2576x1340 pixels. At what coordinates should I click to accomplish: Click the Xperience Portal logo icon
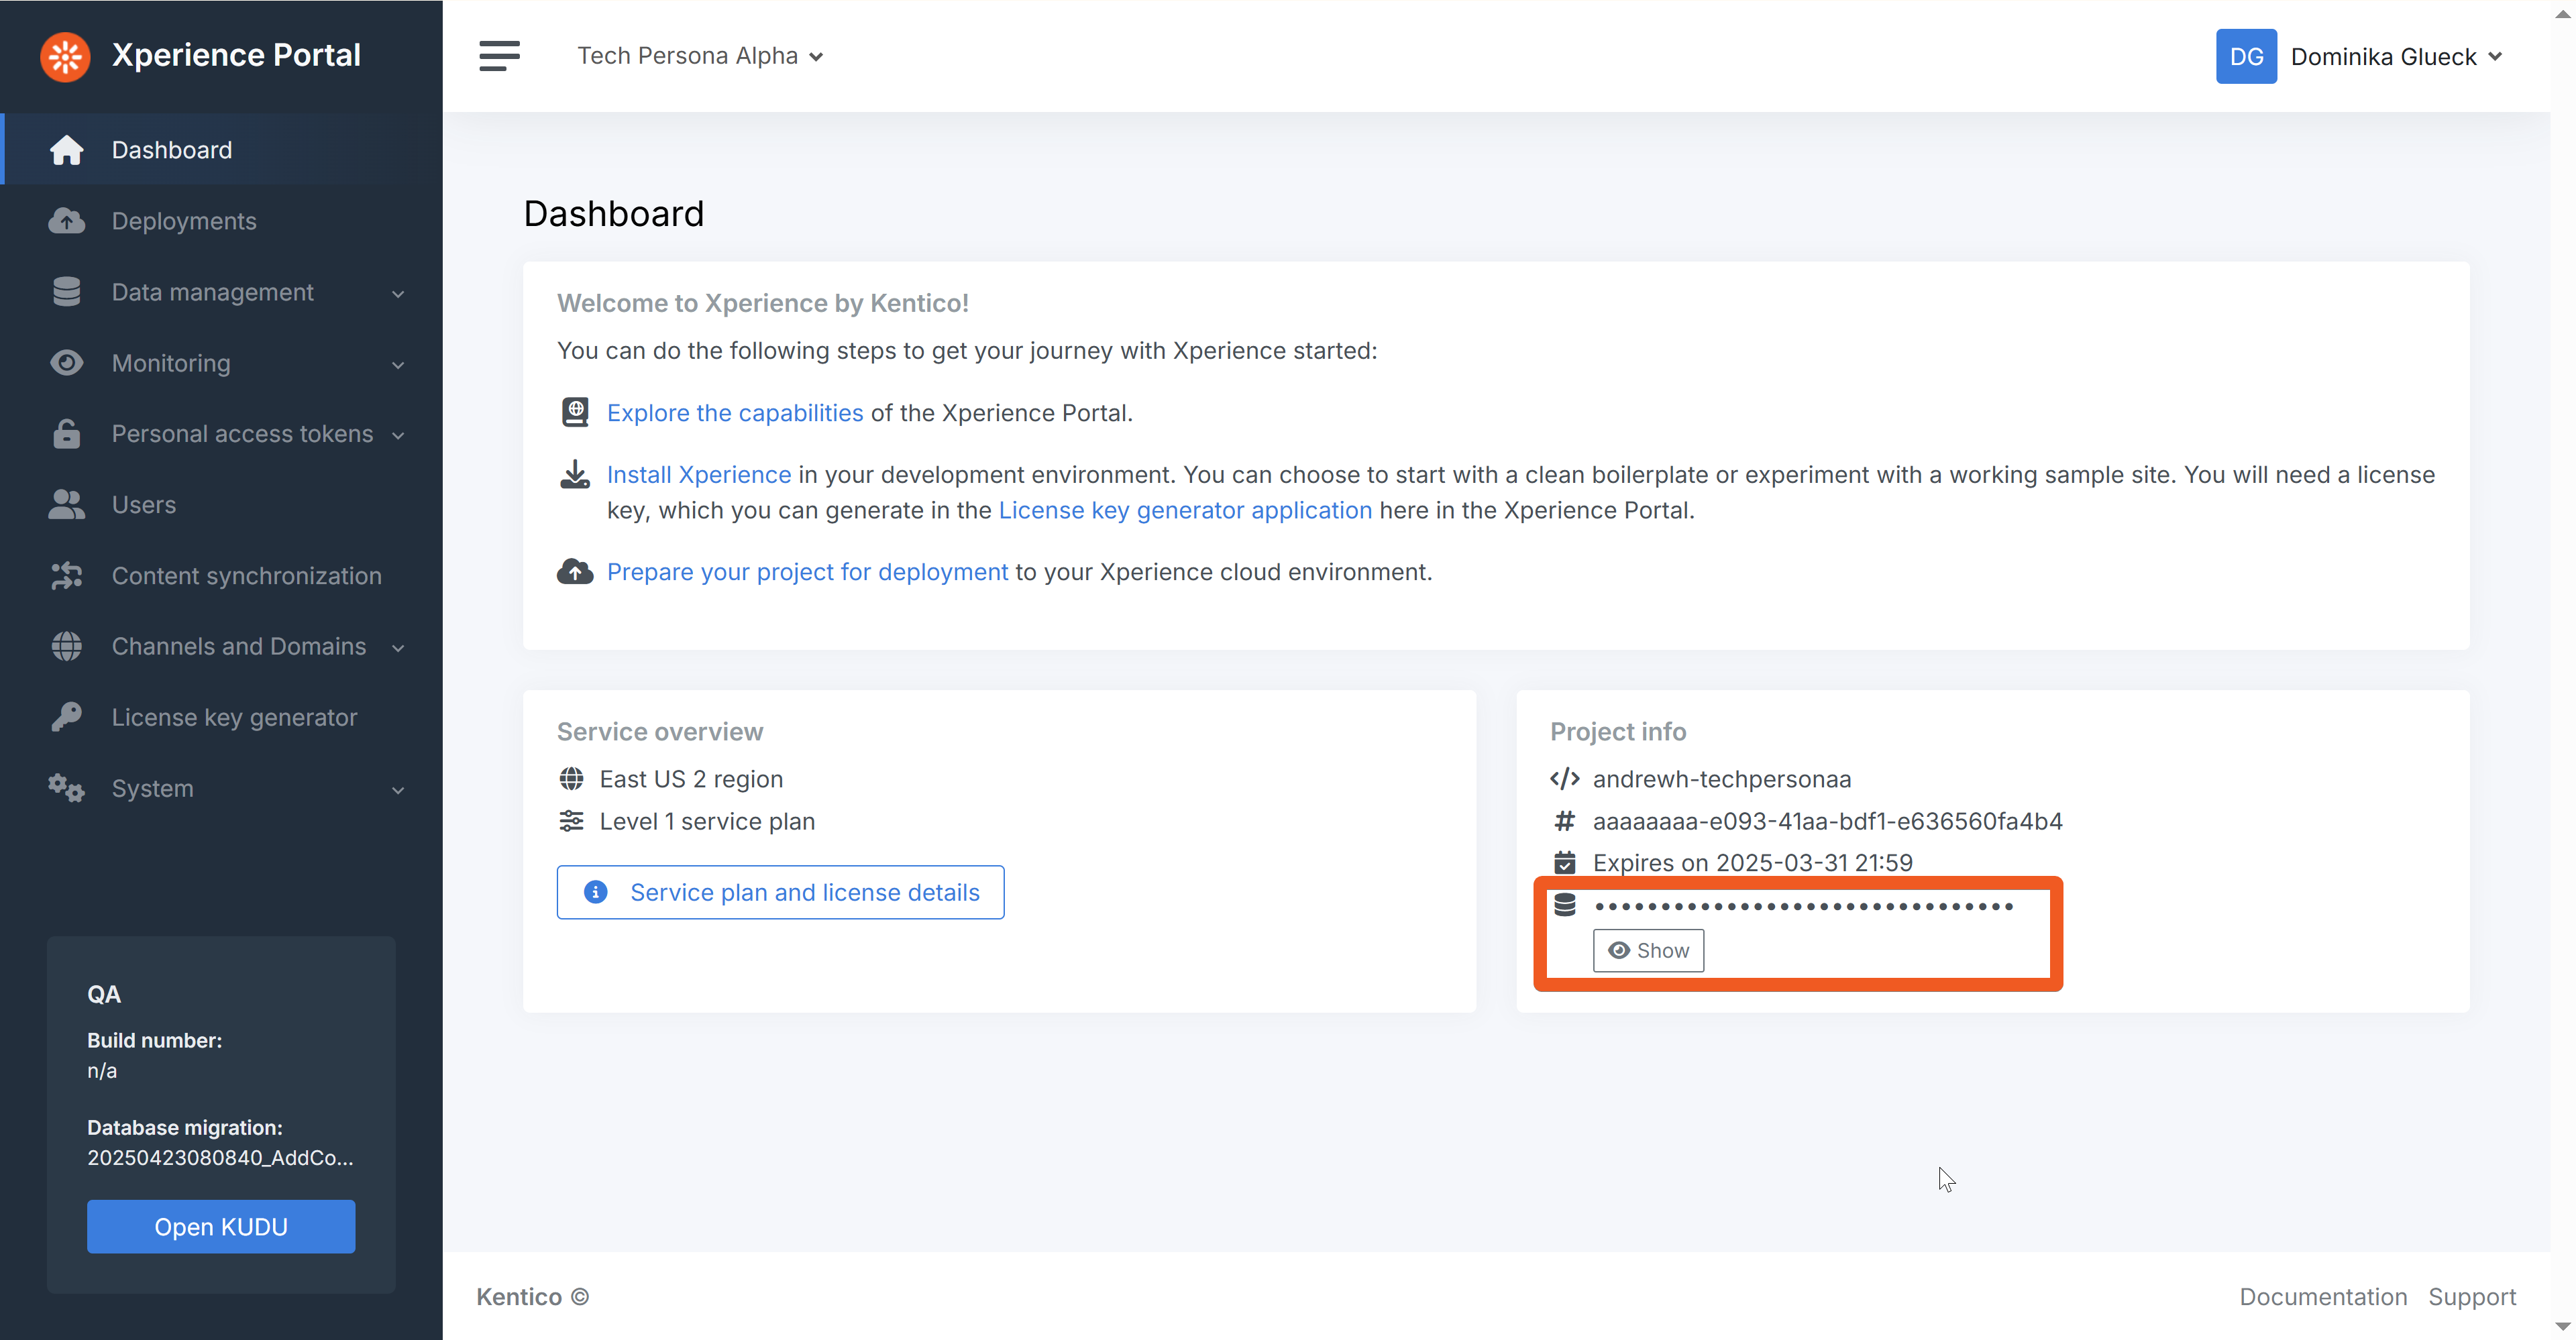(x=65, y=56)
